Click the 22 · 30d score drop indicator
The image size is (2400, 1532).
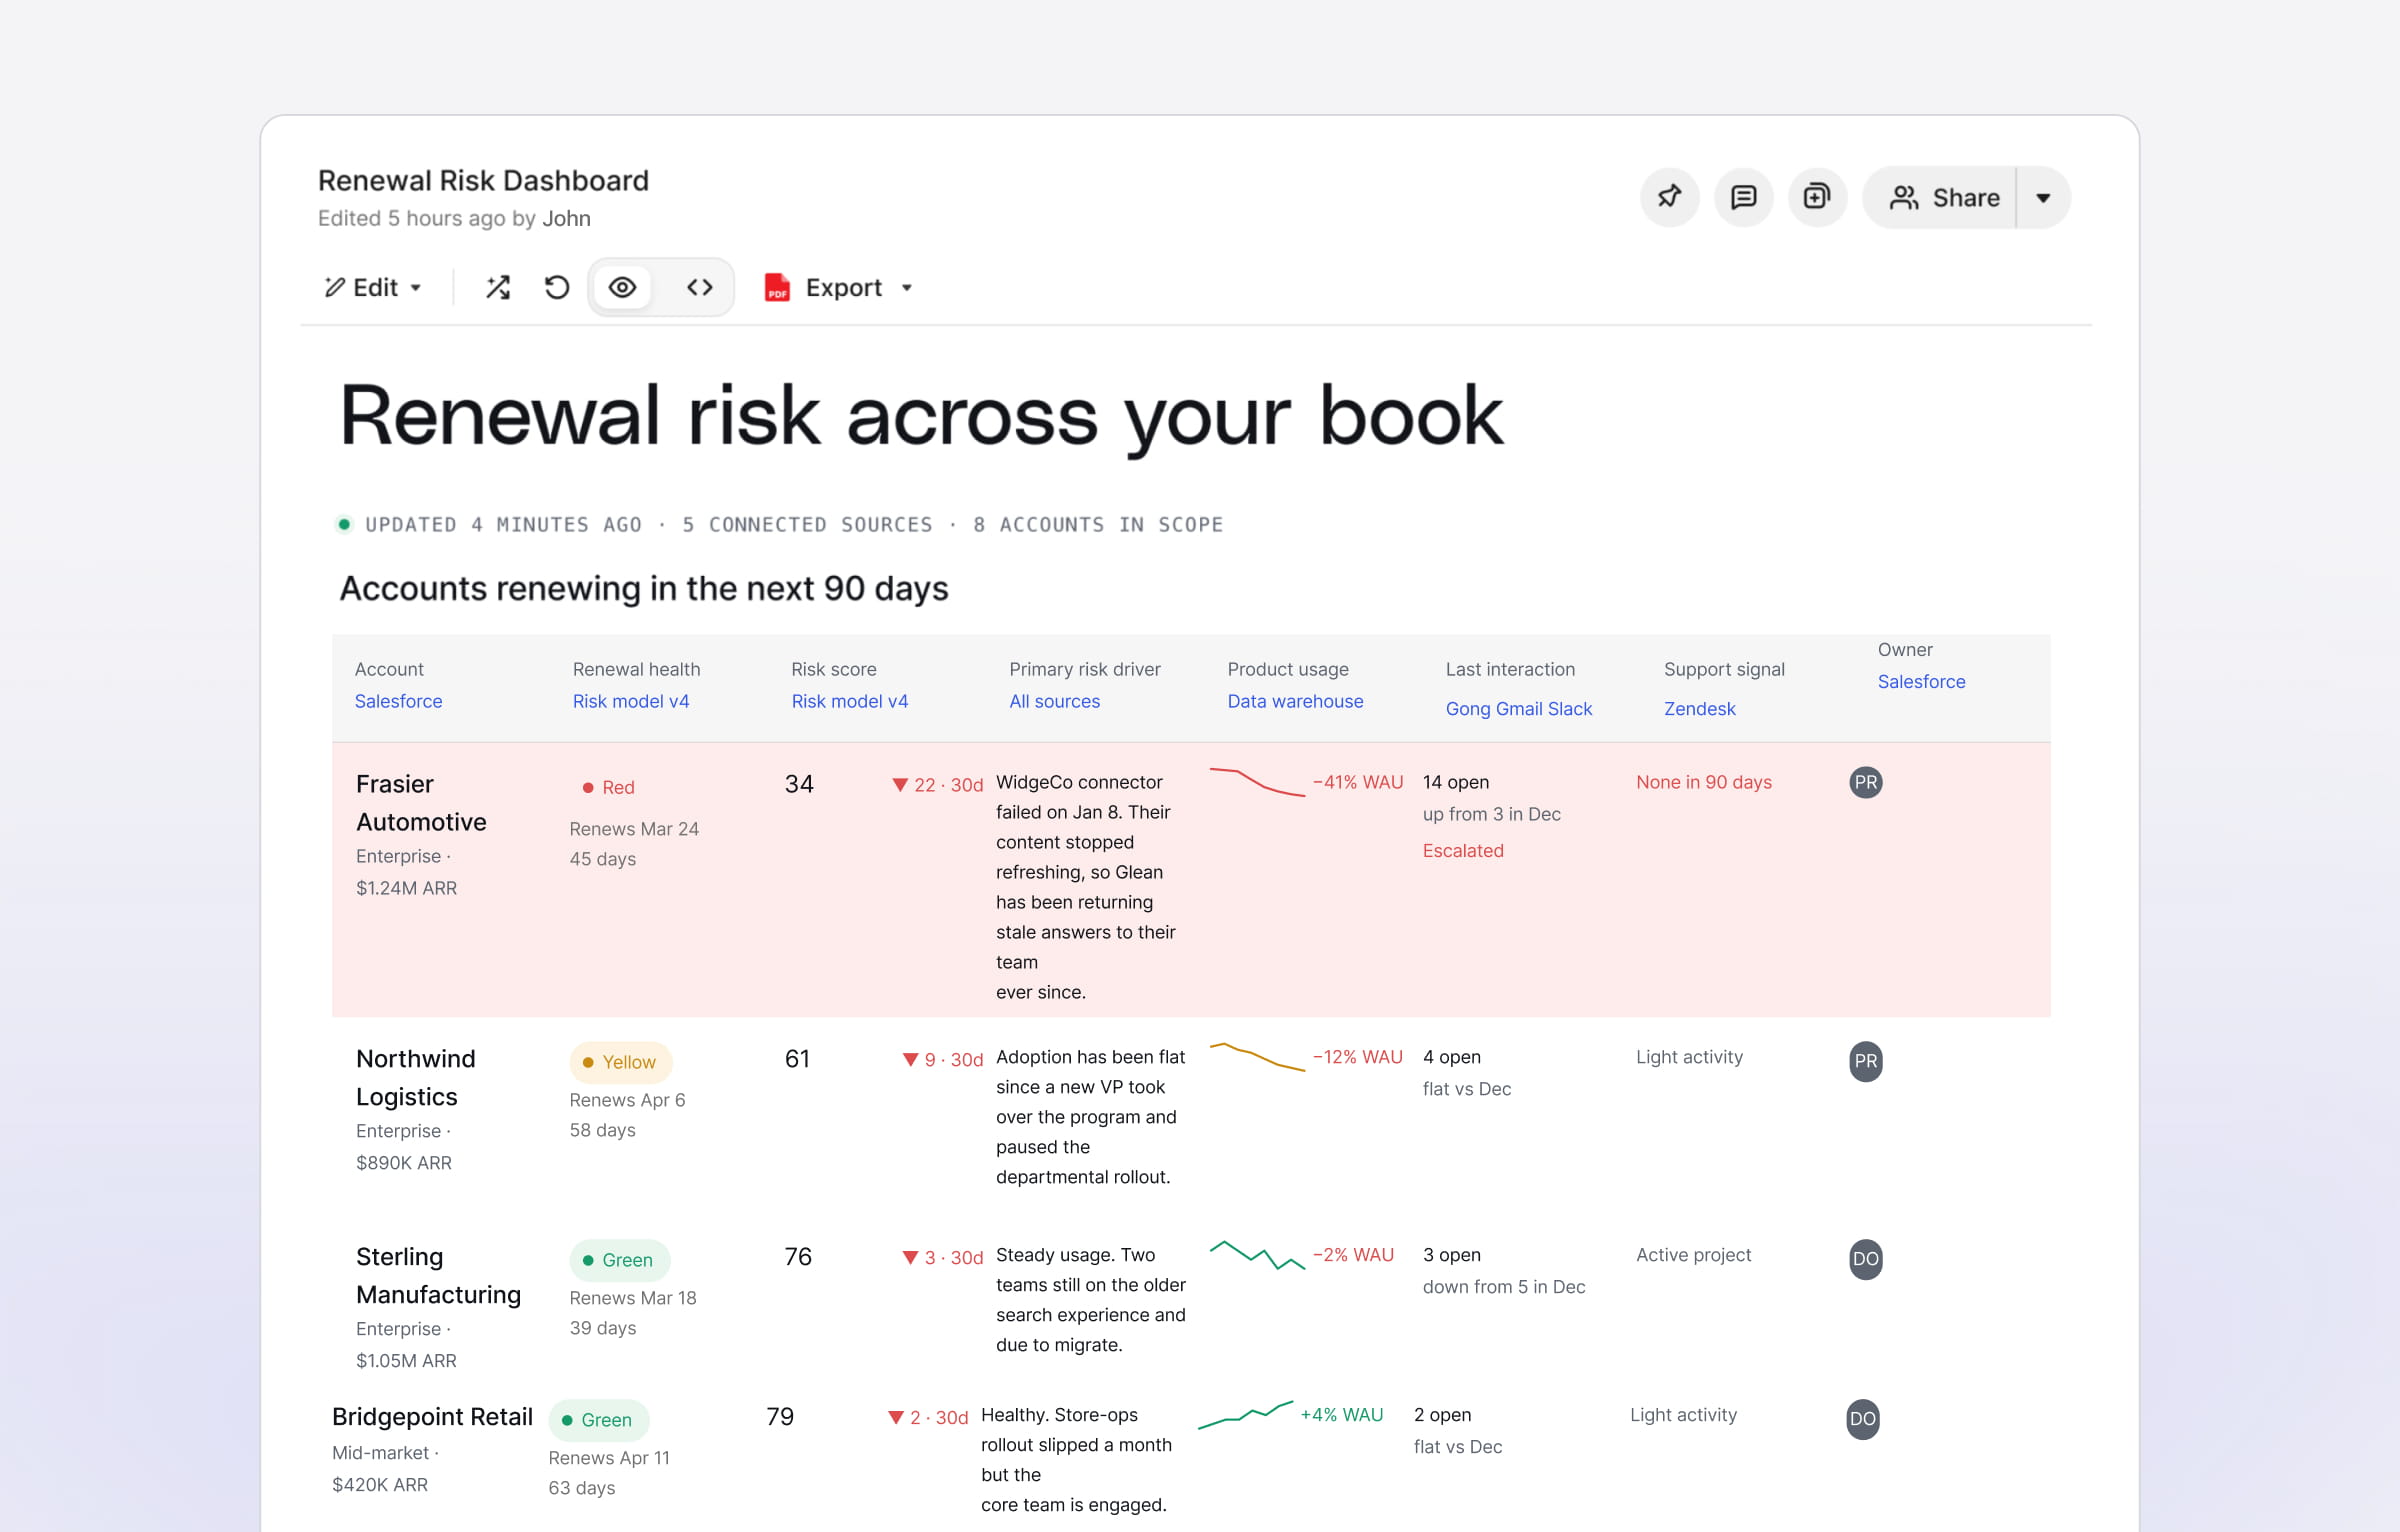(937, 785)
